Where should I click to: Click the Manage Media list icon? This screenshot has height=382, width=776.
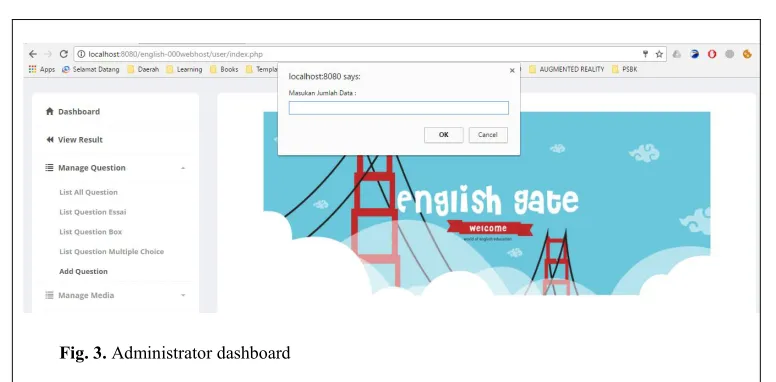click(49, 295)
